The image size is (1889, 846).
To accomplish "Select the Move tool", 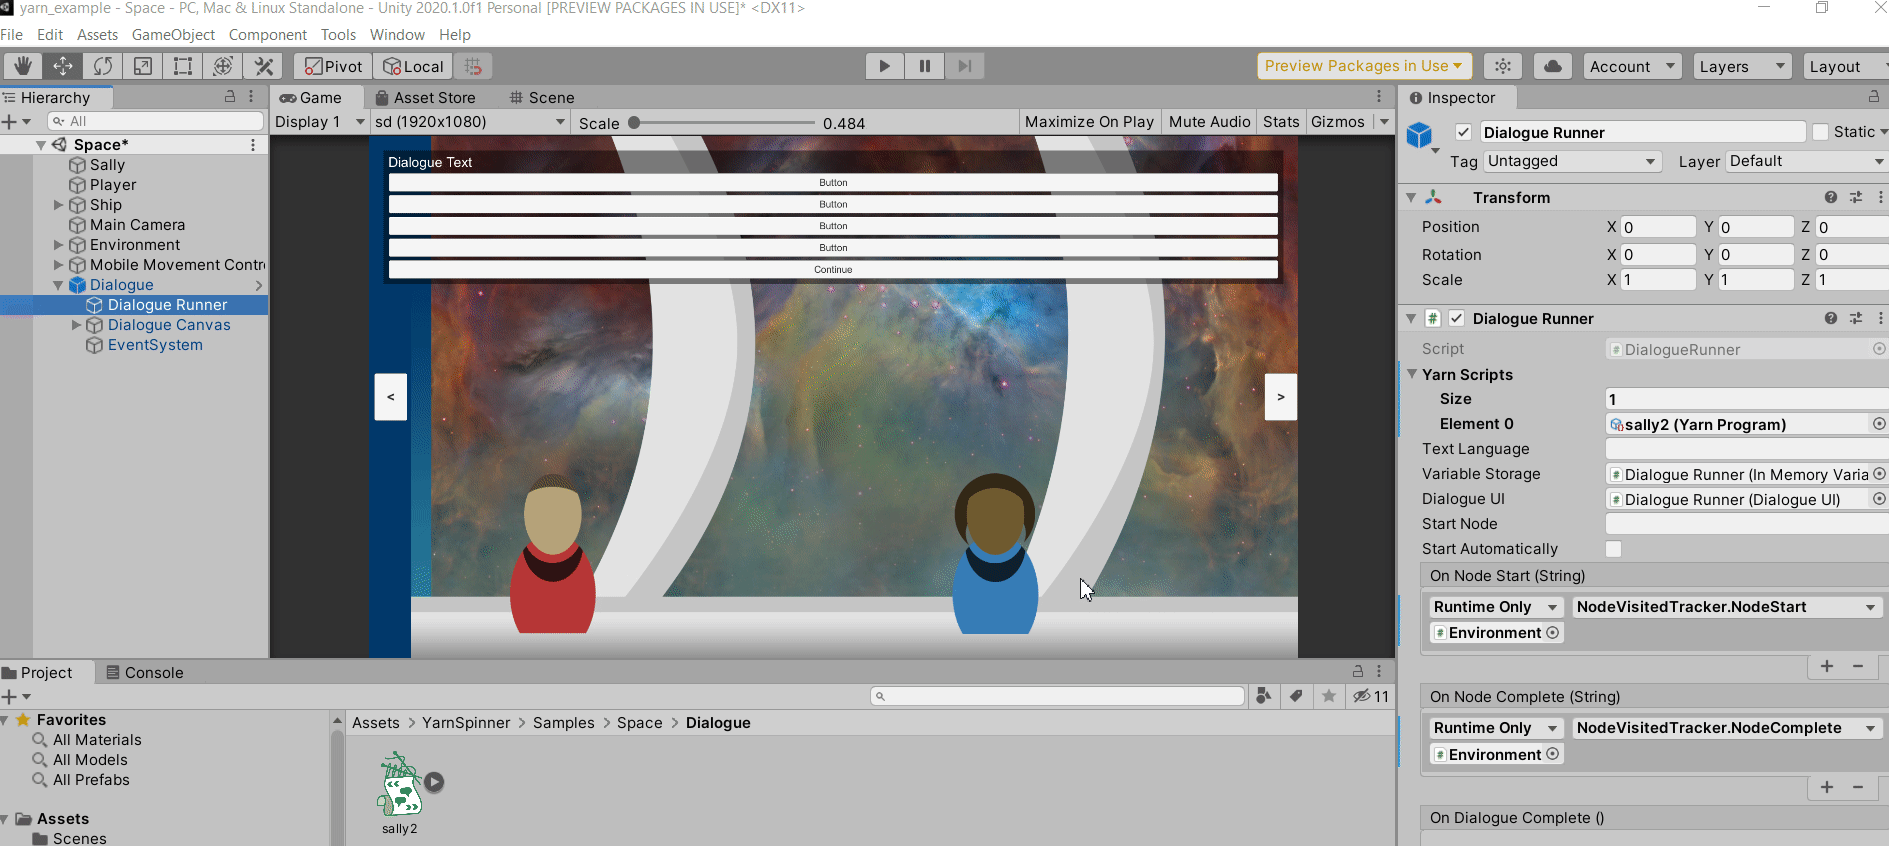I will point(62,66).
